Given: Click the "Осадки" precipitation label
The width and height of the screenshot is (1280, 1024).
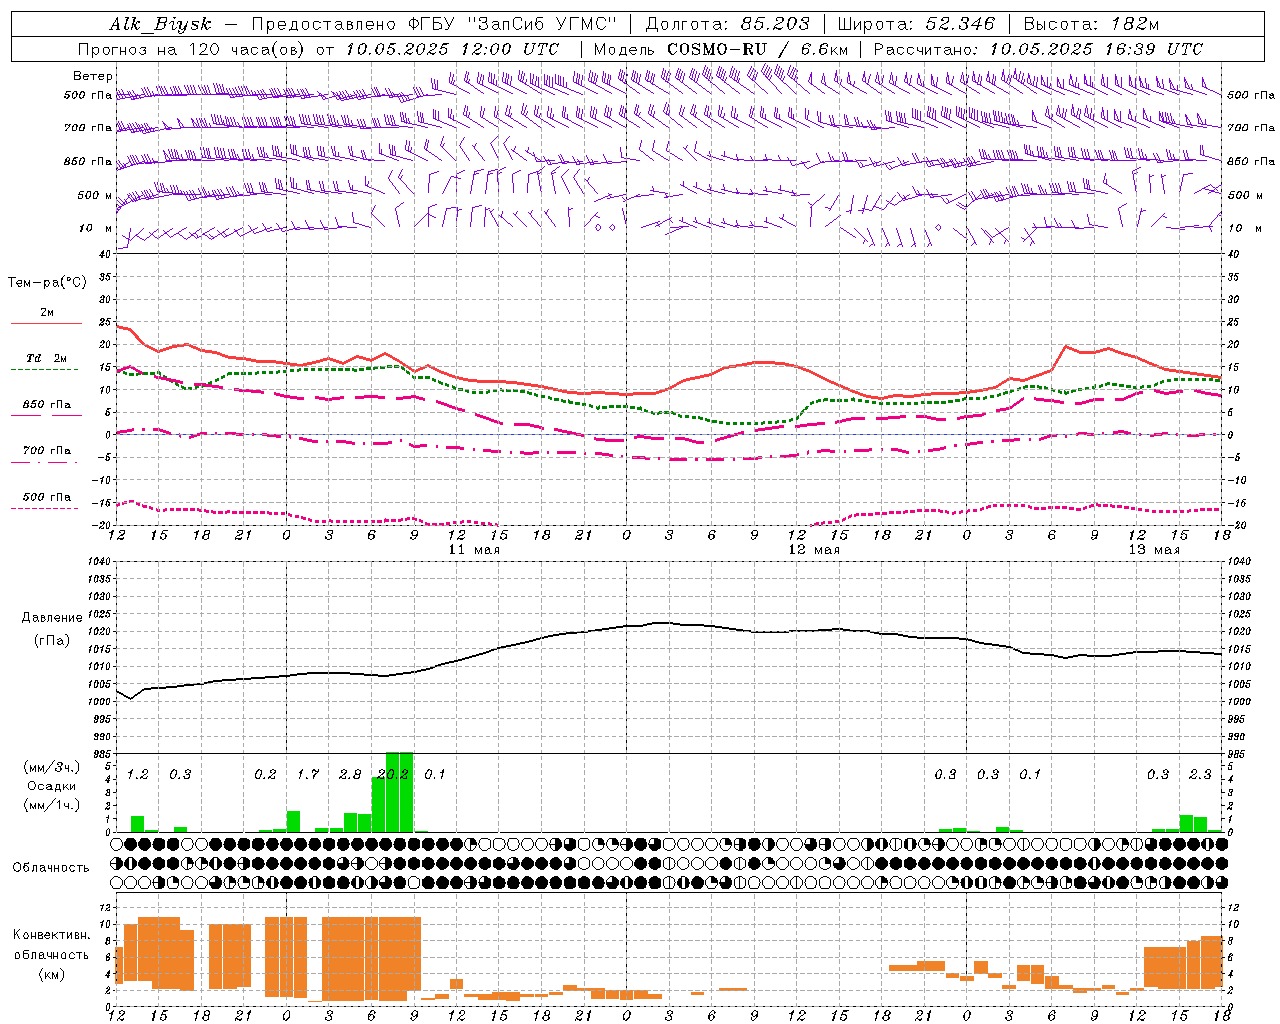Looking at the screenshot, I should coord(52,786).
